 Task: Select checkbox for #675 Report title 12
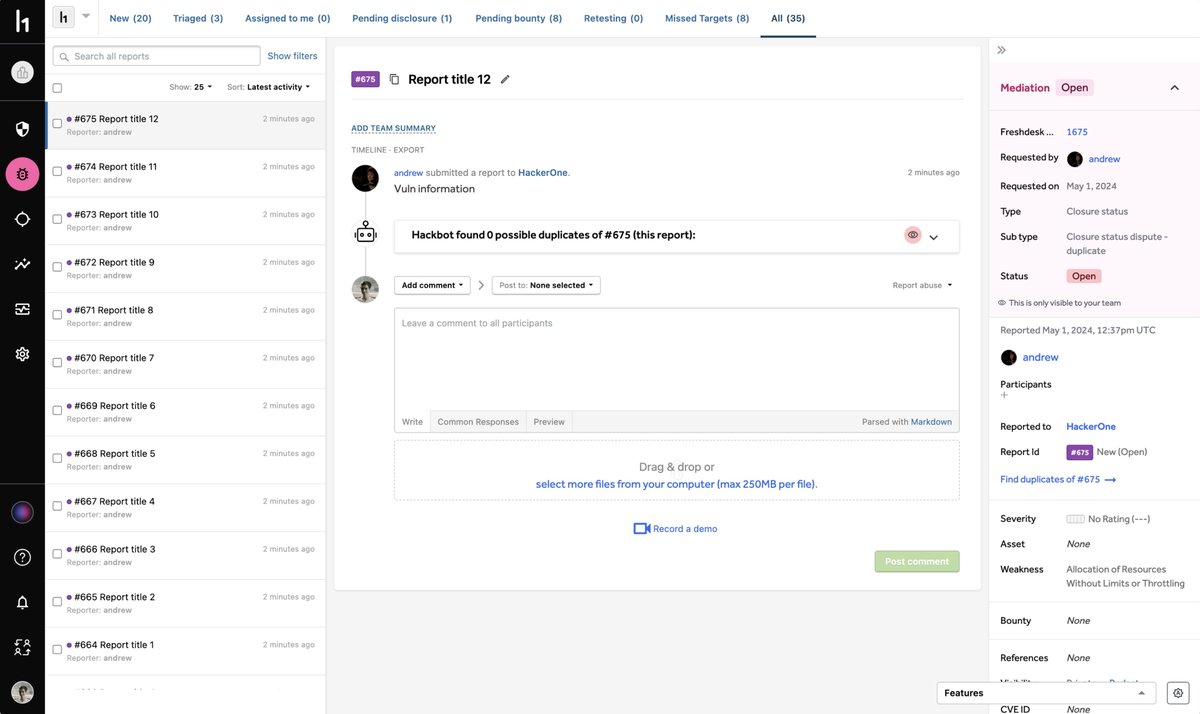pyautogui.click(x=57, y=124)
